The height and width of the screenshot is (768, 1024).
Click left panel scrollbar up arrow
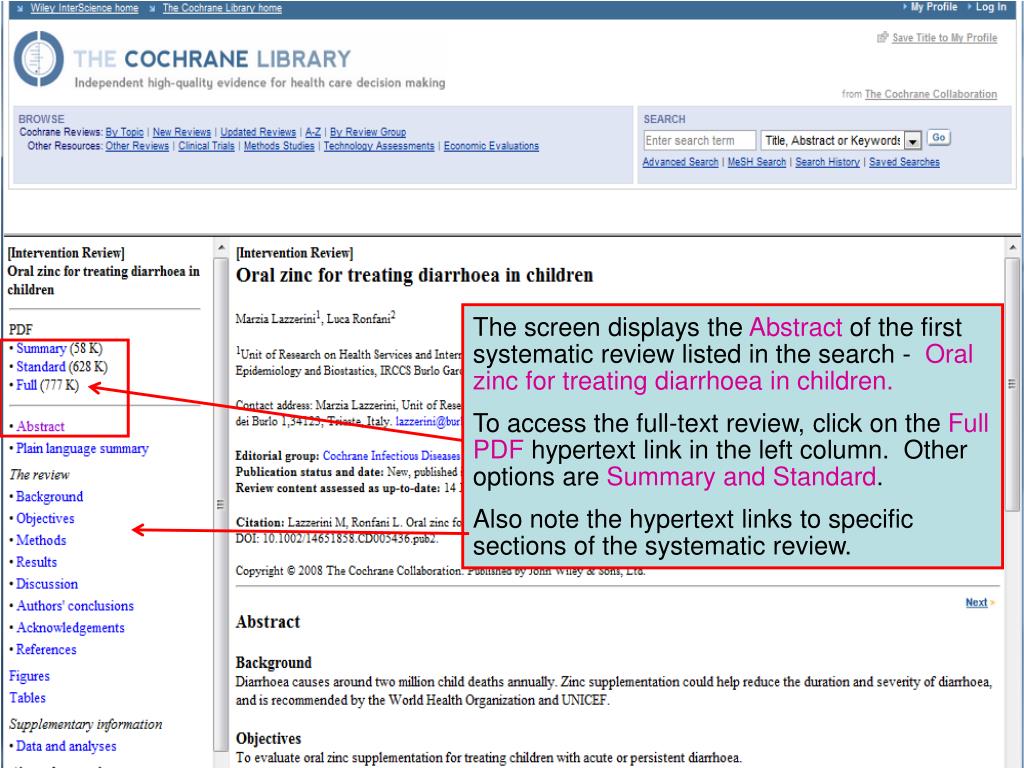(x=221, y=248)
